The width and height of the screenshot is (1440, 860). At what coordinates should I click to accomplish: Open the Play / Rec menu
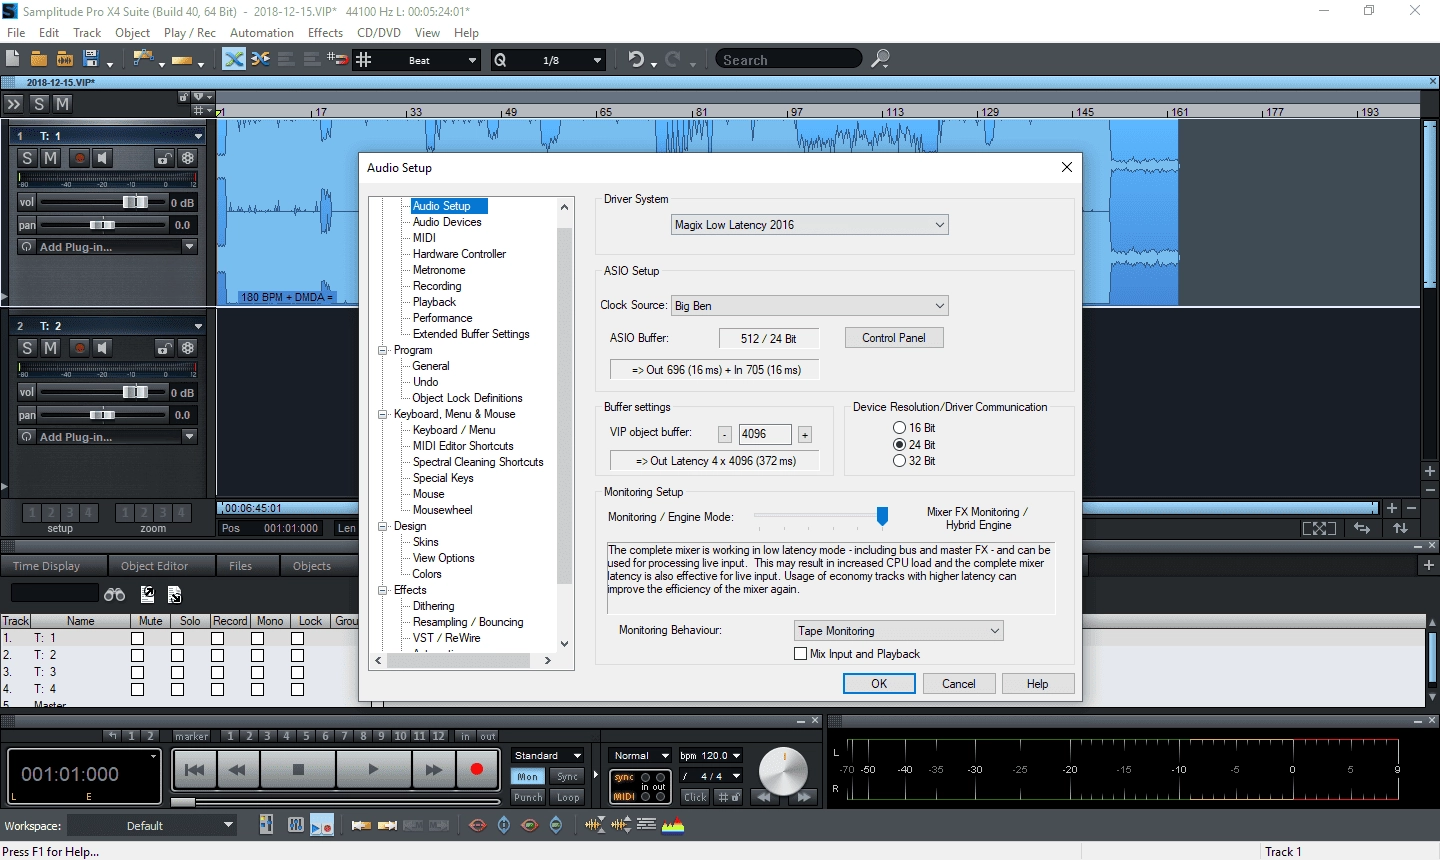189,33
